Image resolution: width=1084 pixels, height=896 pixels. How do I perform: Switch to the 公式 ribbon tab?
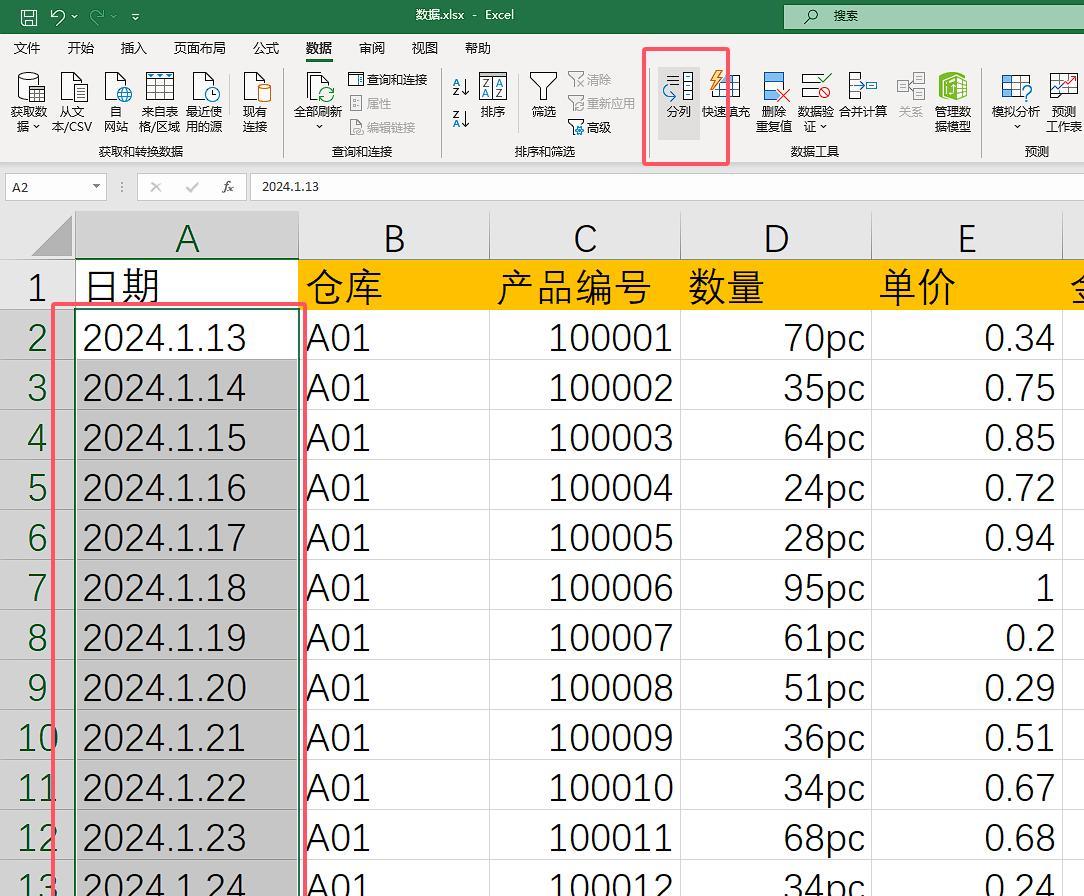pos(265,48)
